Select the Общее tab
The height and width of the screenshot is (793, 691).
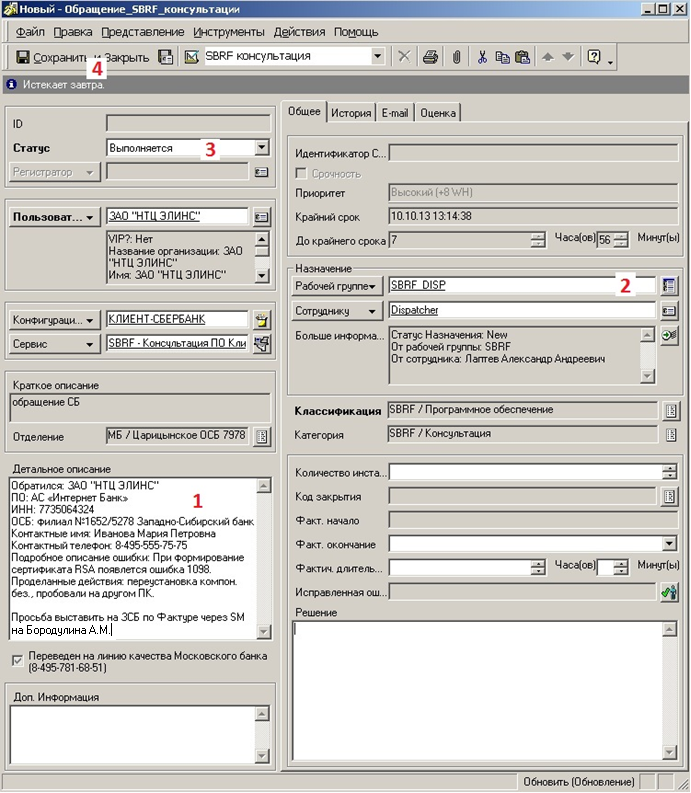click(304, 111)
